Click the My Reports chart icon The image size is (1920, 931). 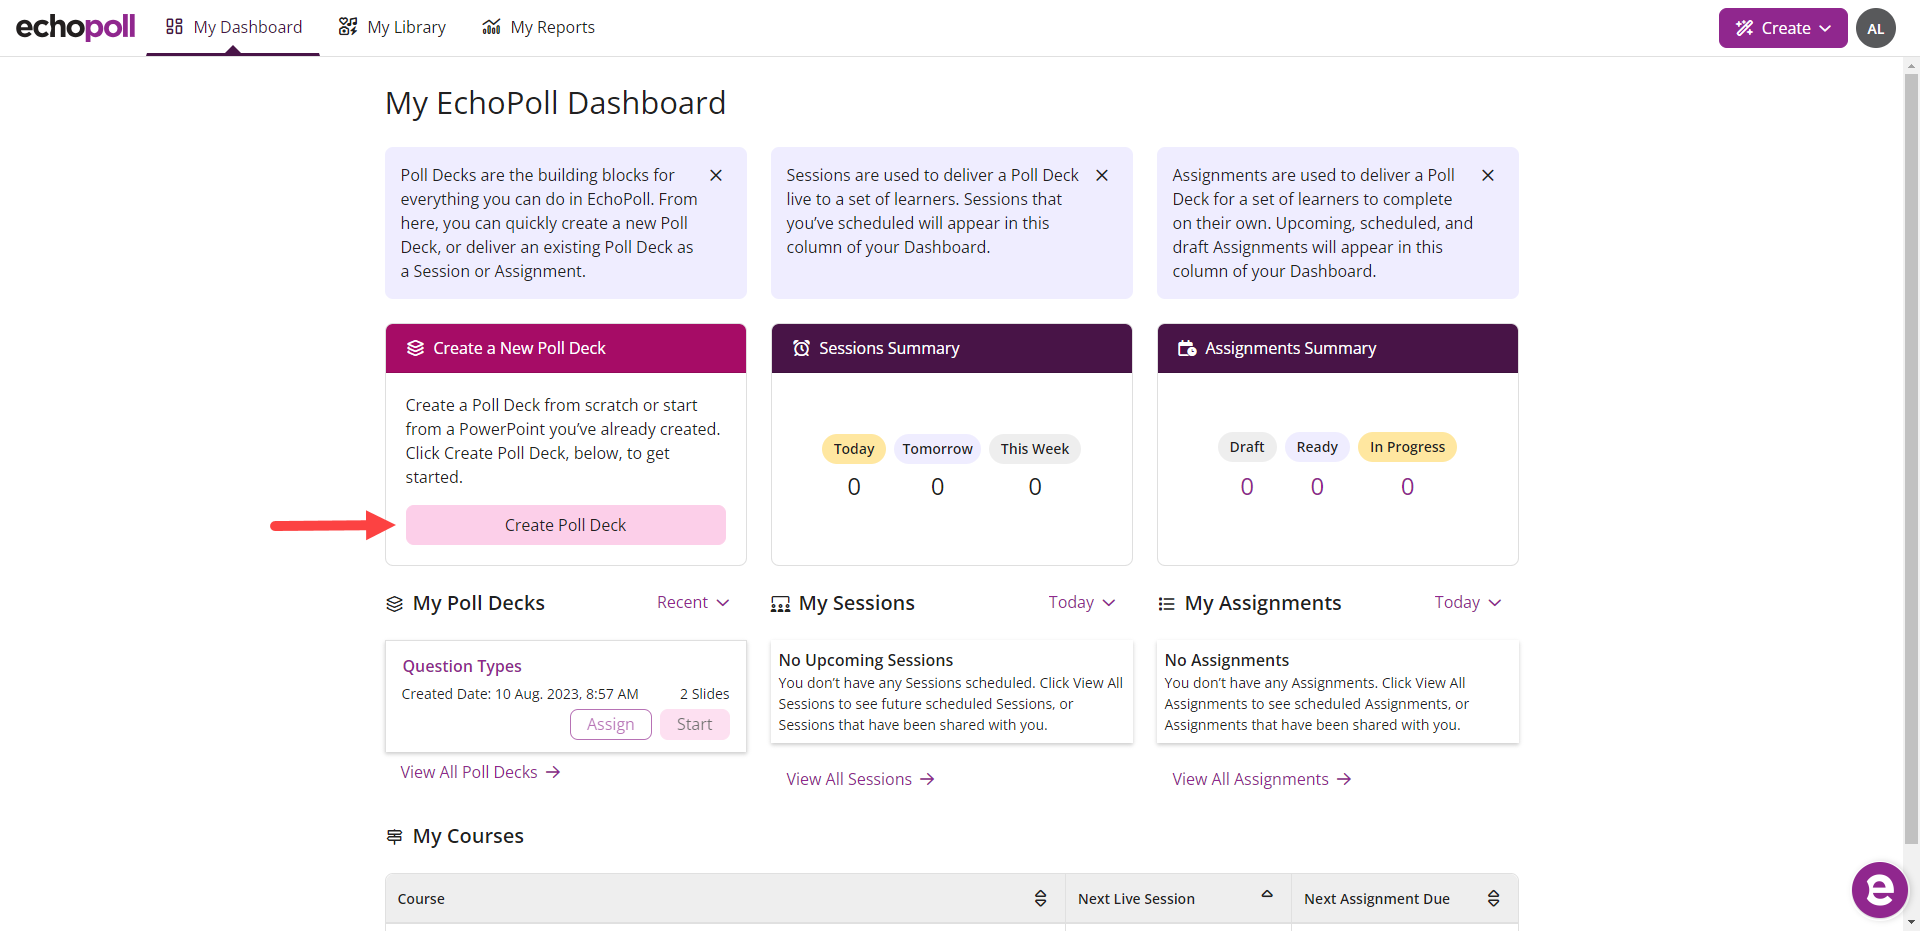point(490,27)
